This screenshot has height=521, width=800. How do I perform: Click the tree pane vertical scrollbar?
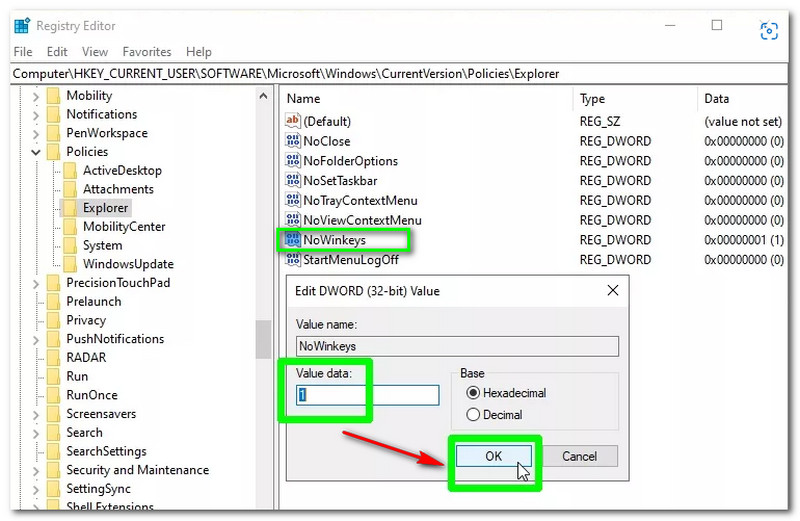click(x=263, y=339)
